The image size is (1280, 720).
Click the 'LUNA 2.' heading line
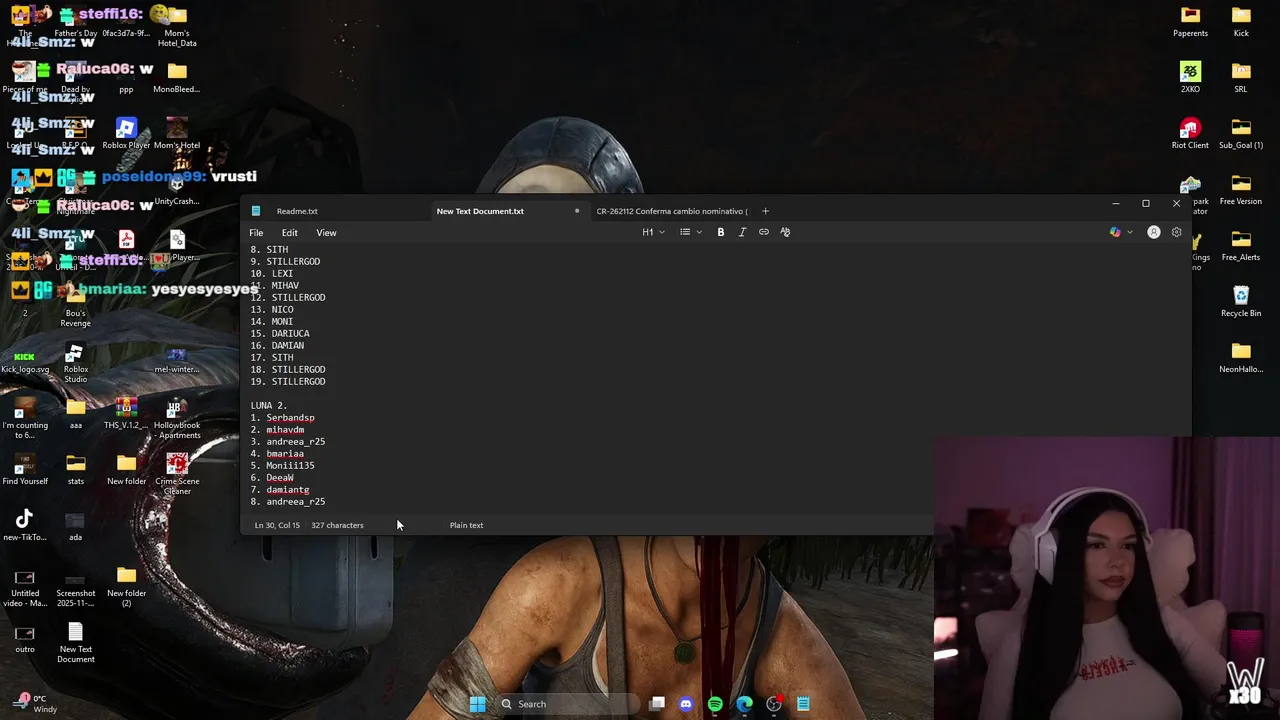point(268,406)
